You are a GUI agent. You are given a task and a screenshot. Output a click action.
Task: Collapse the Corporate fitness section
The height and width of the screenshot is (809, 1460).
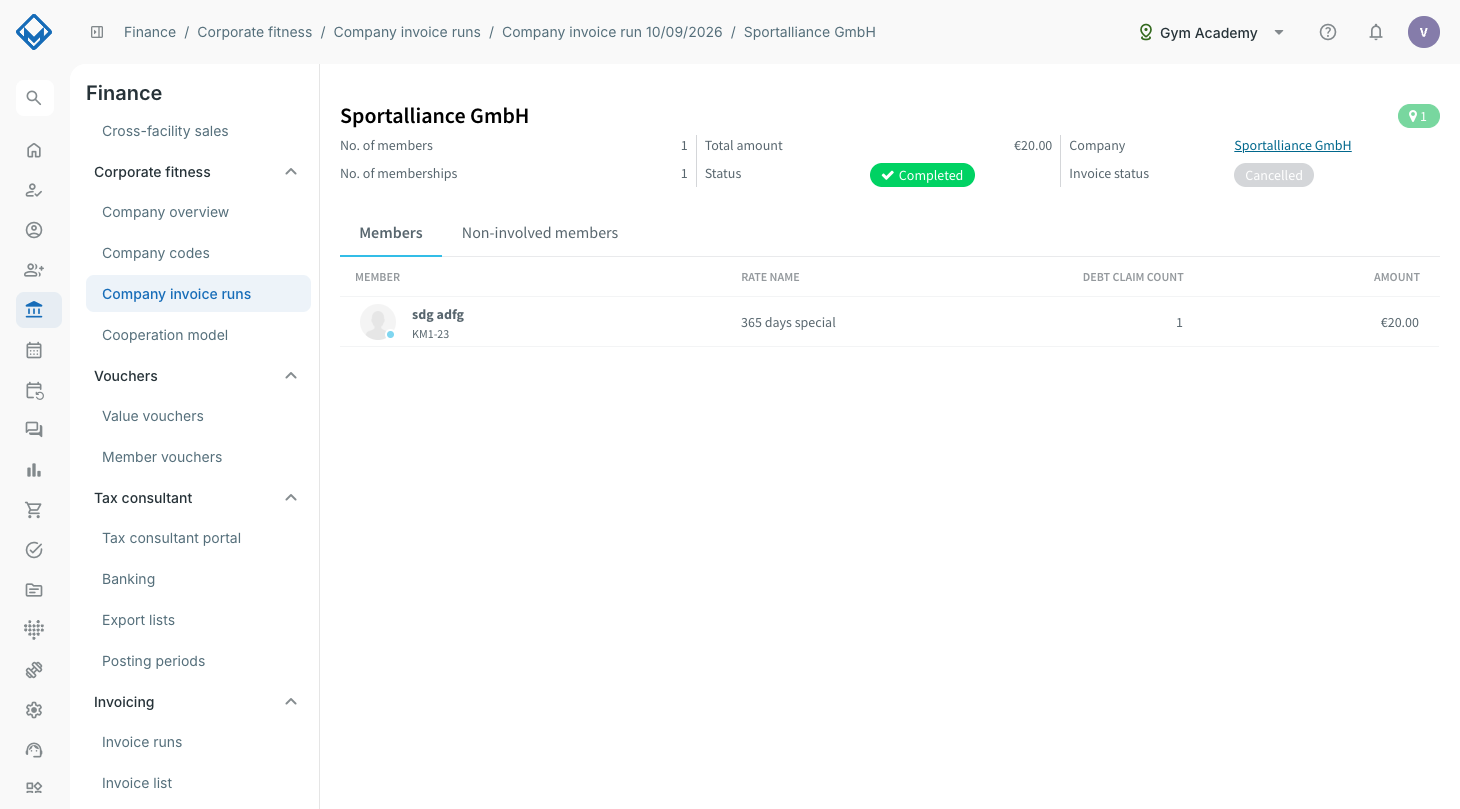pyautogui.click(x=291, y=172)
